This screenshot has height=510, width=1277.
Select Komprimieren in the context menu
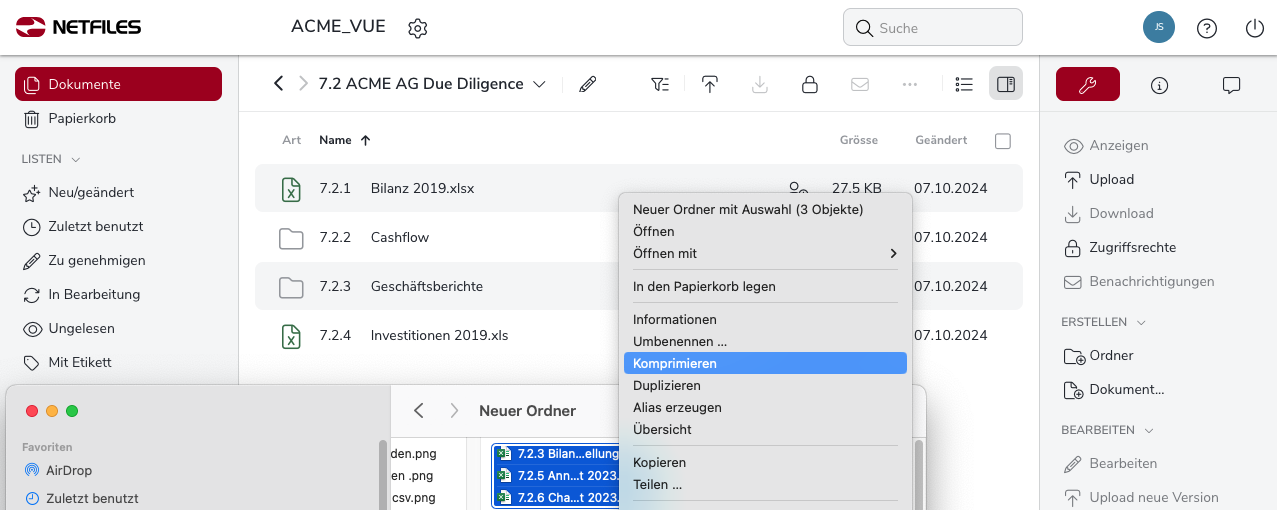click(675, 364)
